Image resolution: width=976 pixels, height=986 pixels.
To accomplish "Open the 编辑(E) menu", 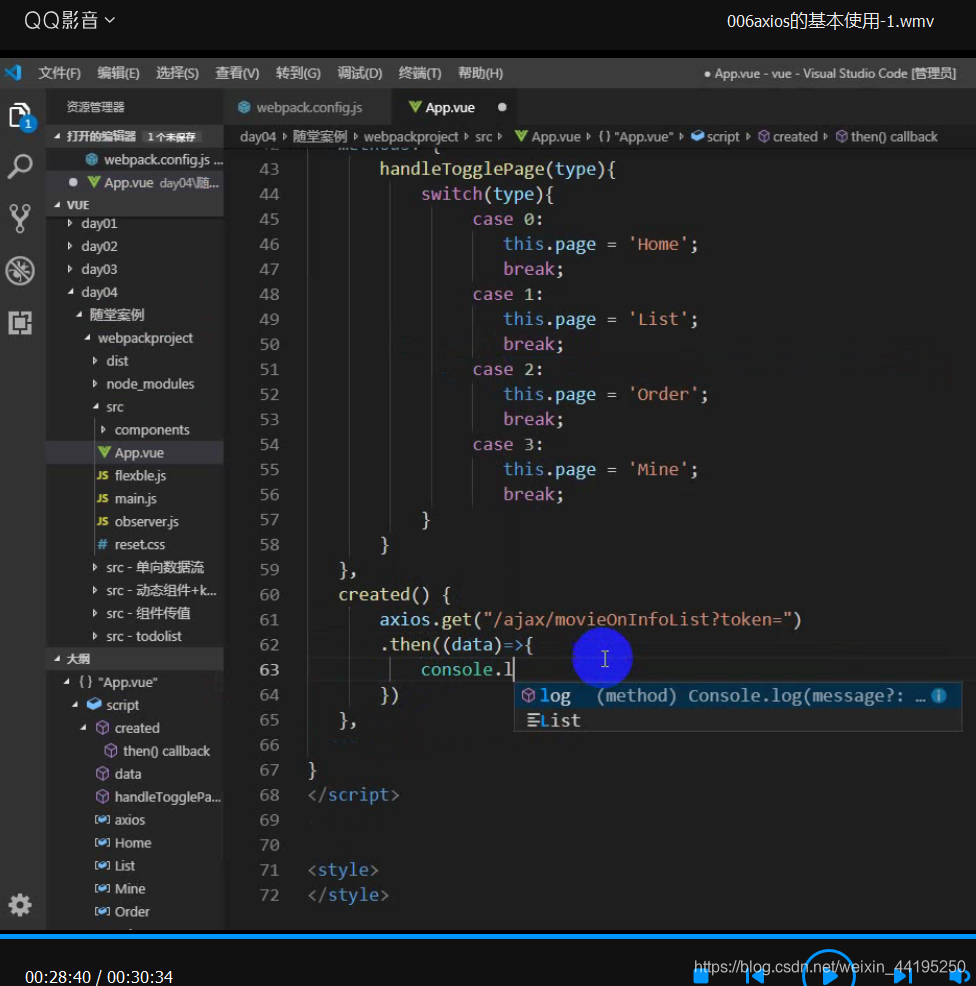I will [x=118, y=74].
